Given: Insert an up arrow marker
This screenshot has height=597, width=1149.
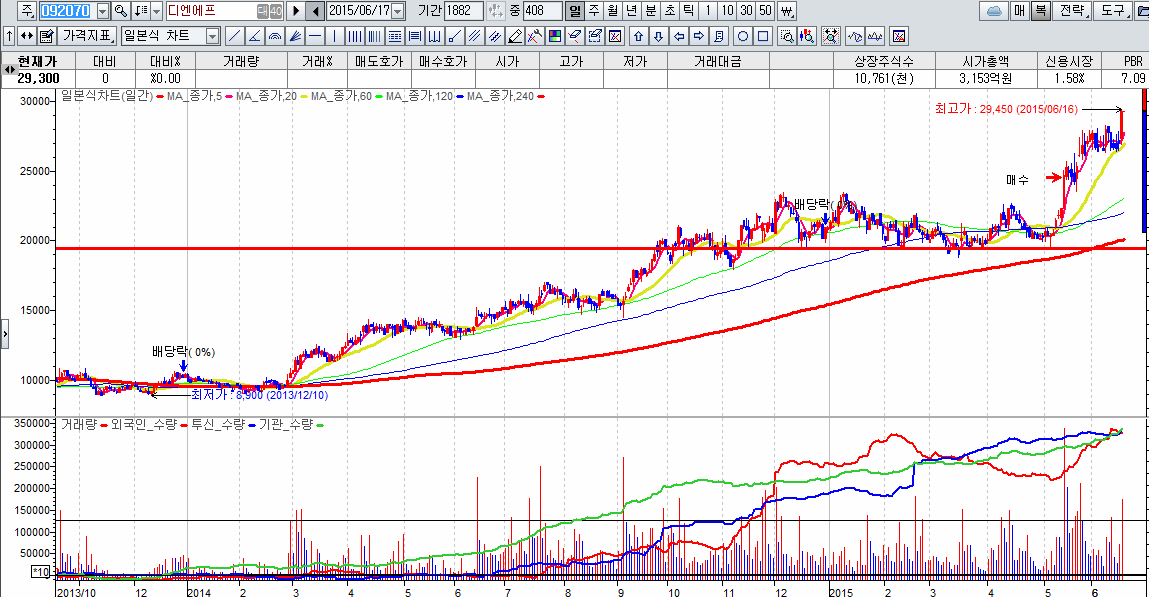Looking at the screenshot, I should [x=637, y=36].
